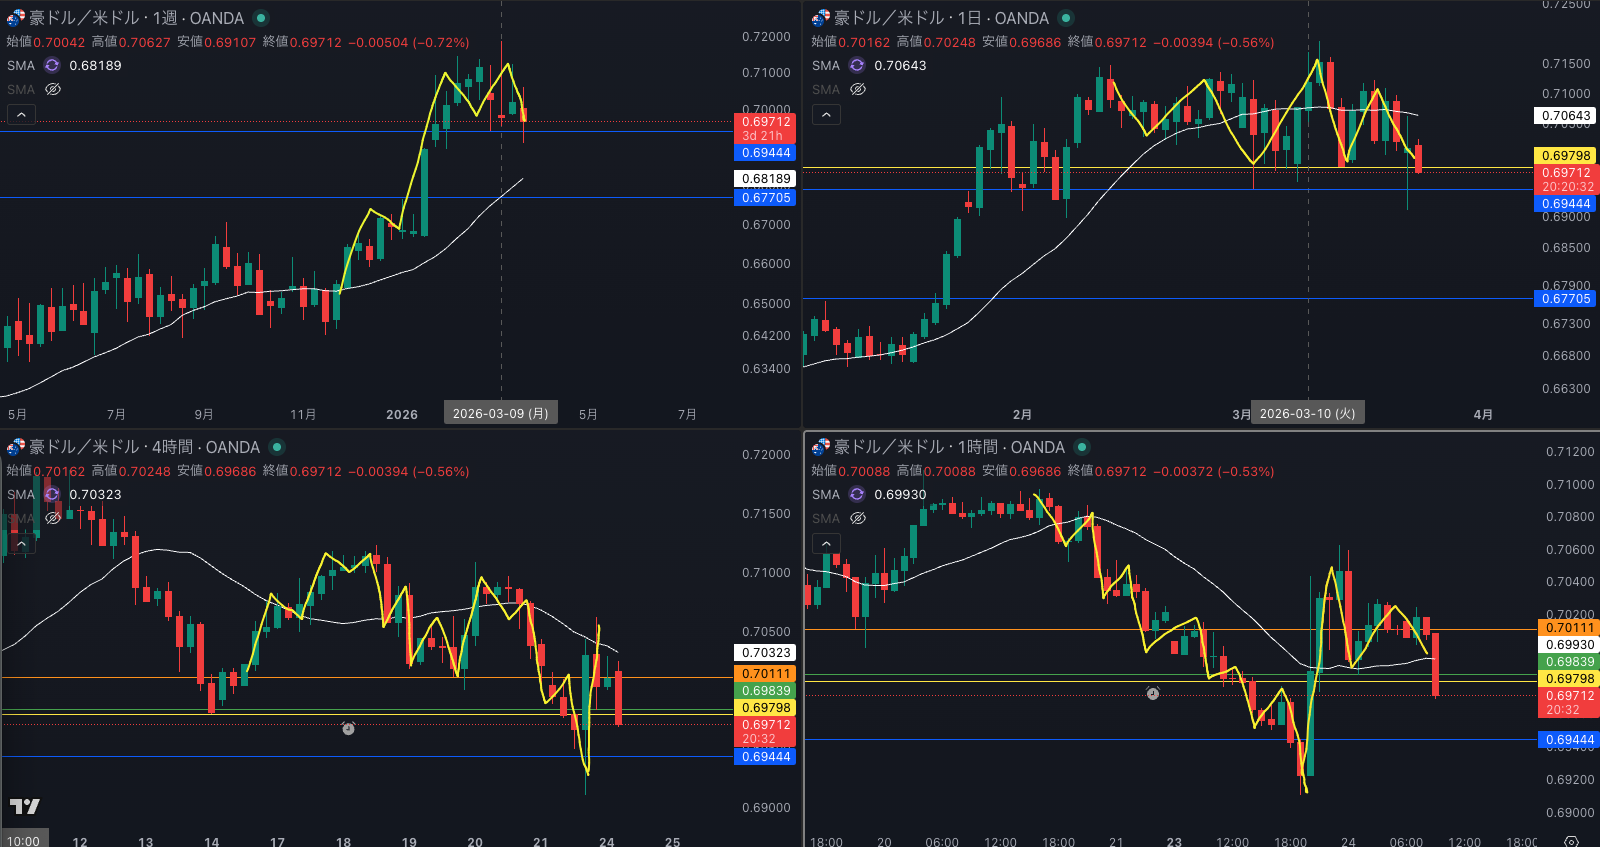Click the SMA 0.70323 legend in the 4-hour chart
Image resolution: width=1600 pixels, height=847 pixels.
94,494
